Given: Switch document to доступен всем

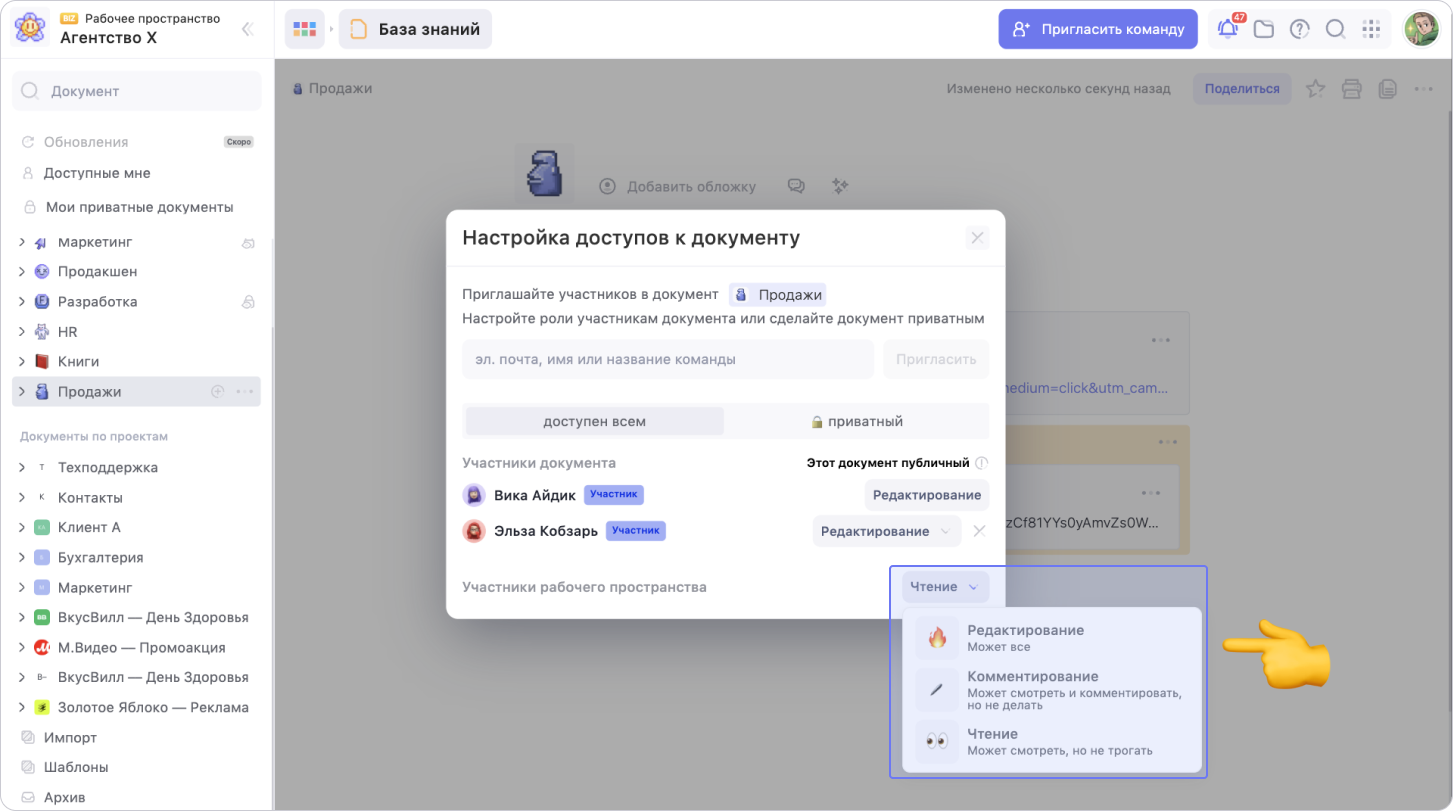Looking at the screenshot, I should tap(595, 421).
